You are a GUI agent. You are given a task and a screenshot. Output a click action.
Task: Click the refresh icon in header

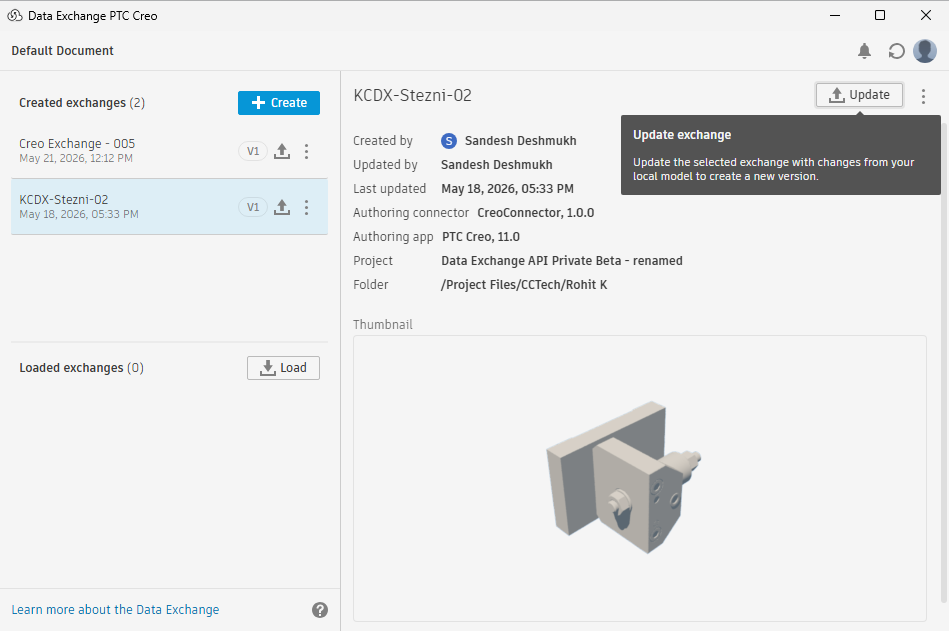[x=896, y=51]
